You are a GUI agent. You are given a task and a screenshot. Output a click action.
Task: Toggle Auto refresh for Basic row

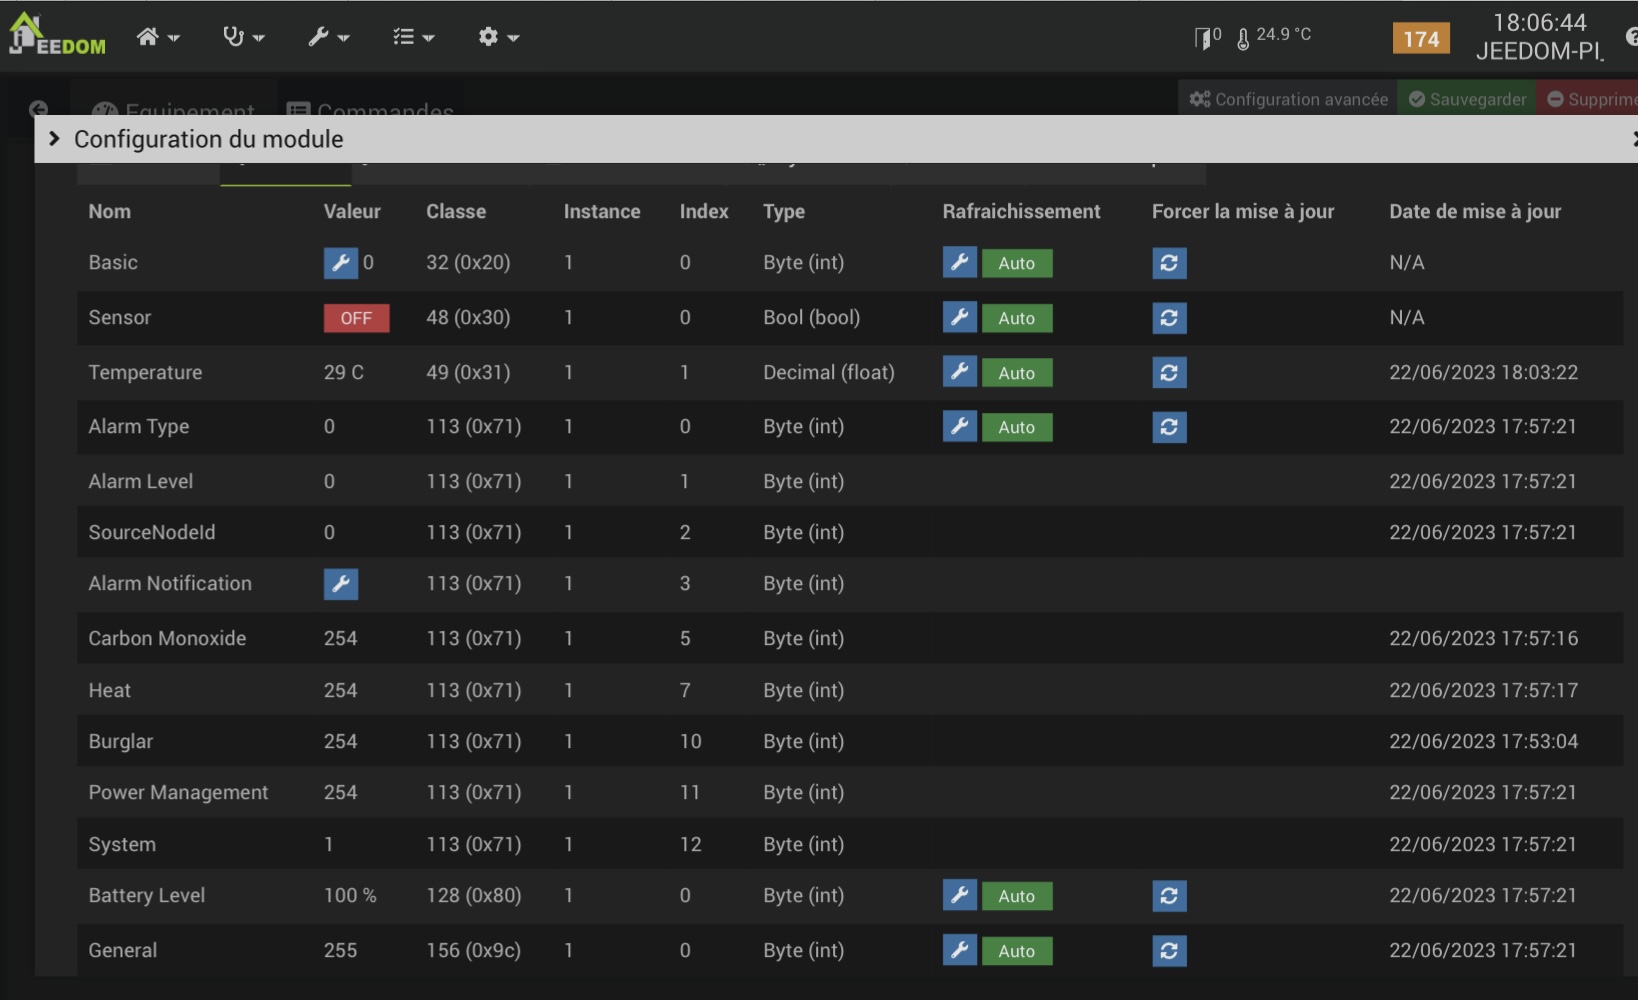click(x=1016, y=263)
